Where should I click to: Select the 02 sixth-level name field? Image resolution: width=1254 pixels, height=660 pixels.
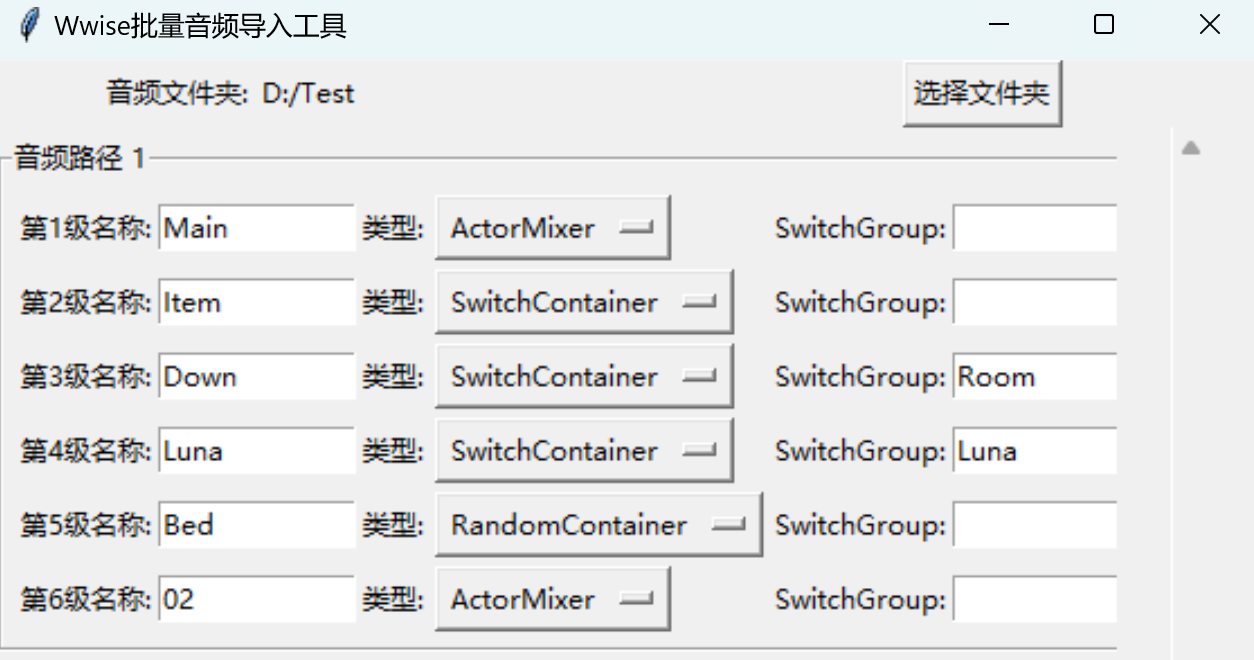pos(255,598)
